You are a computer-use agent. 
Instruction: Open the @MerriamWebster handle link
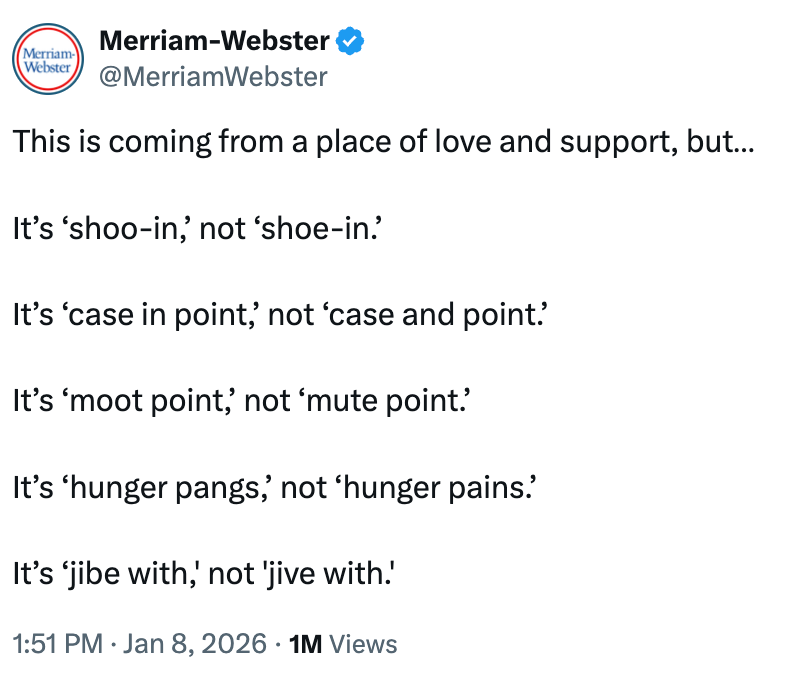tap(213, 76)
